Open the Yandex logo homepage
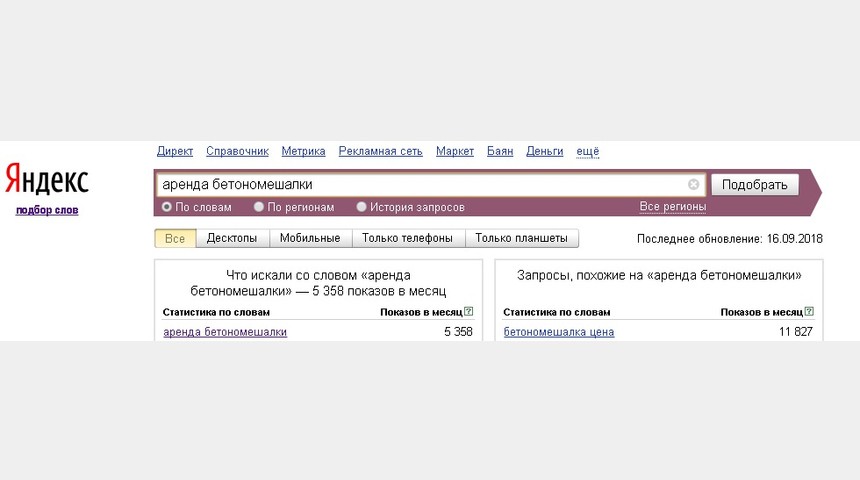 pos(47,179)
